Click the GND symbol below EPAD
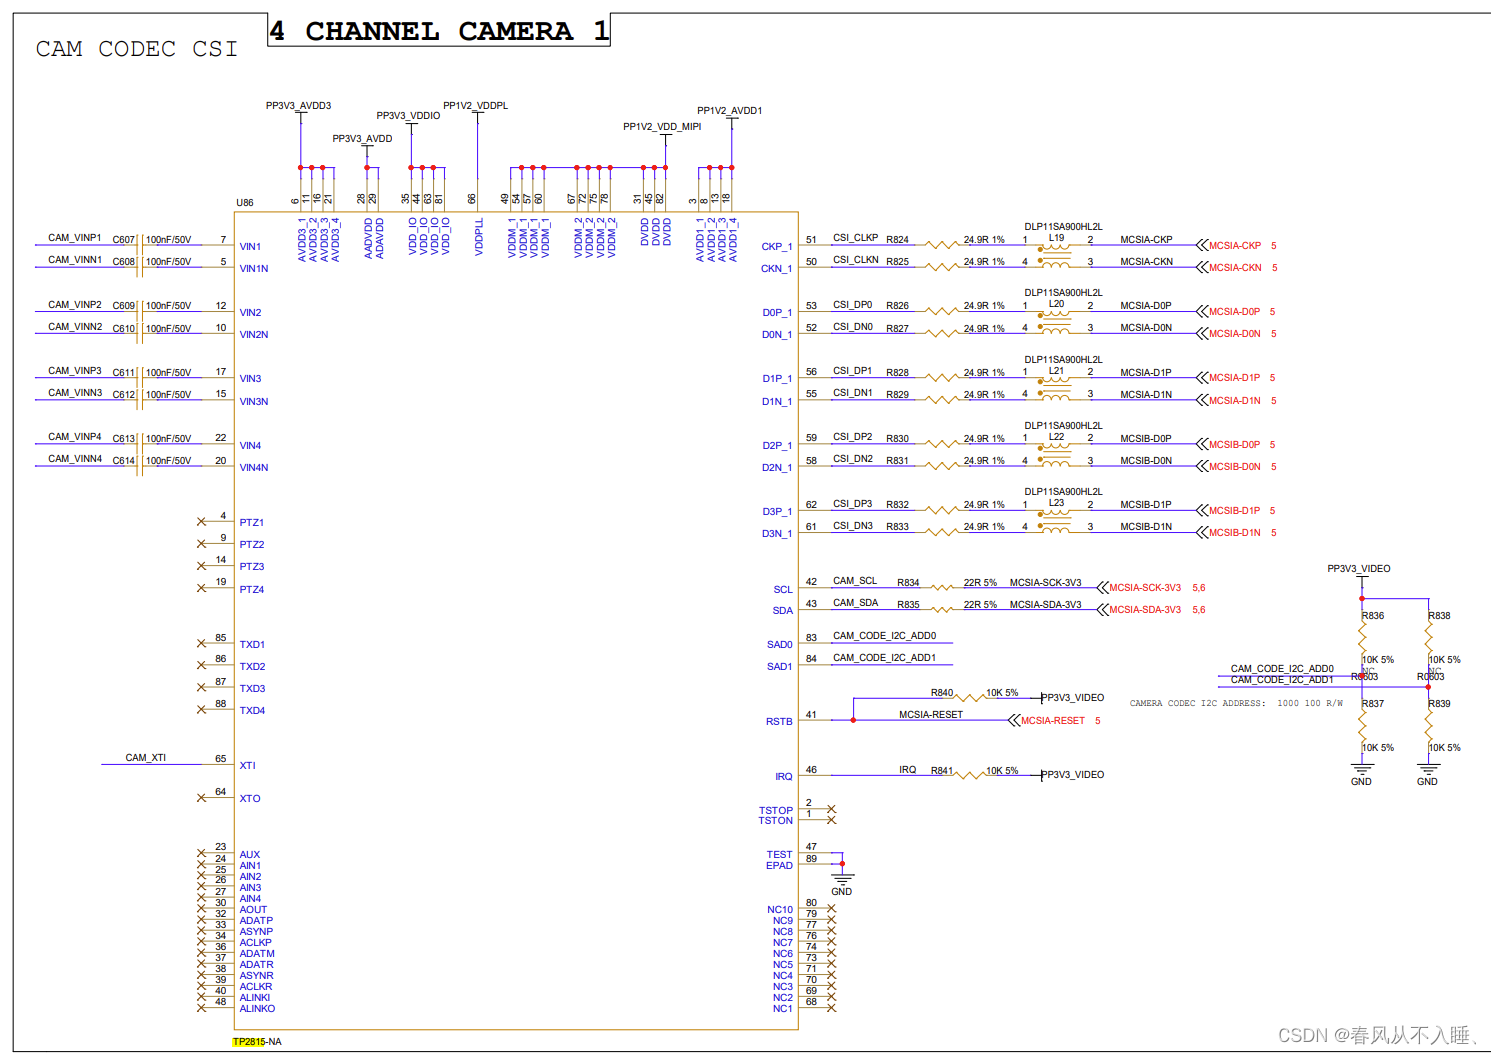Screen dimensions: 1491x1055 842,880
